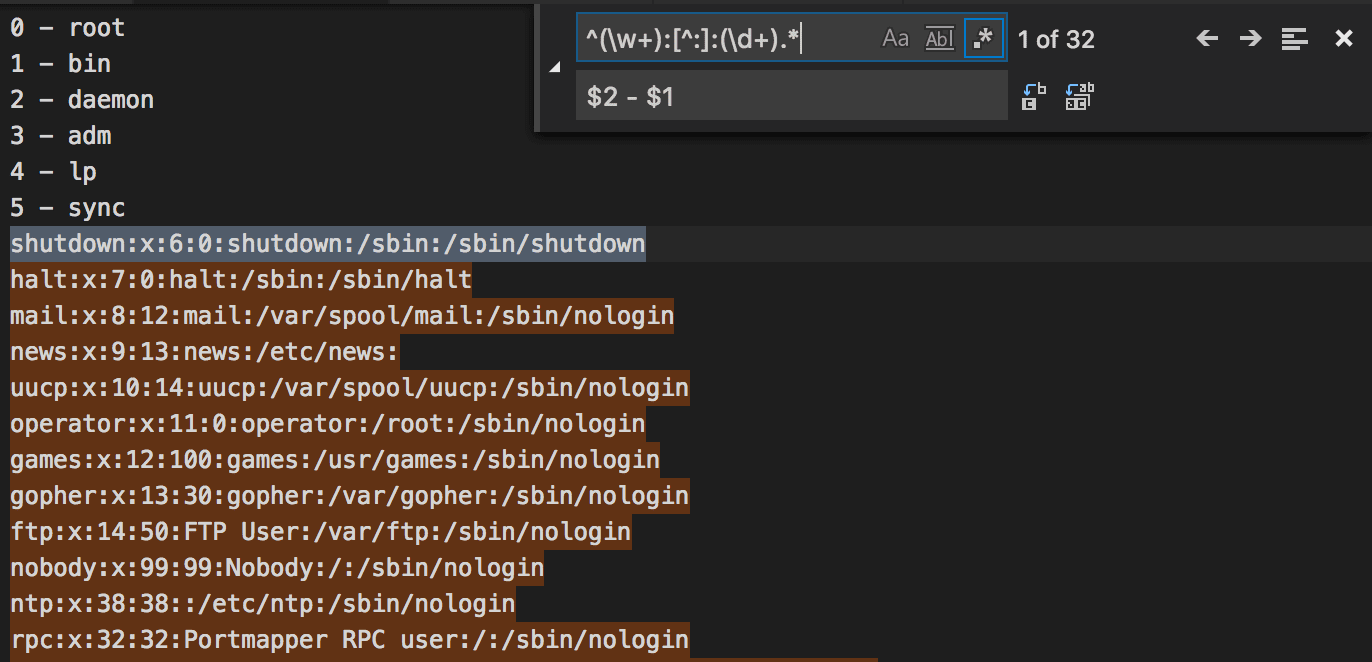Toggle Find in Selection mode
This screenshot has height=662, width=1372.
click(1294, 38)
